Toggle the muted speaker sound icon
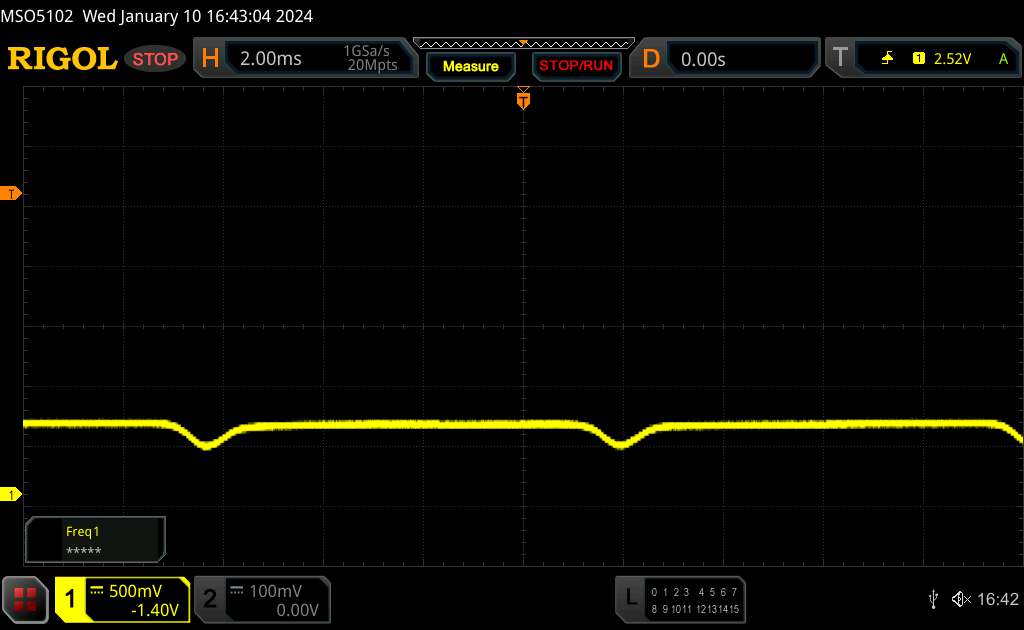This screenshot has height=630, width=1024. (x=961, y=599)
